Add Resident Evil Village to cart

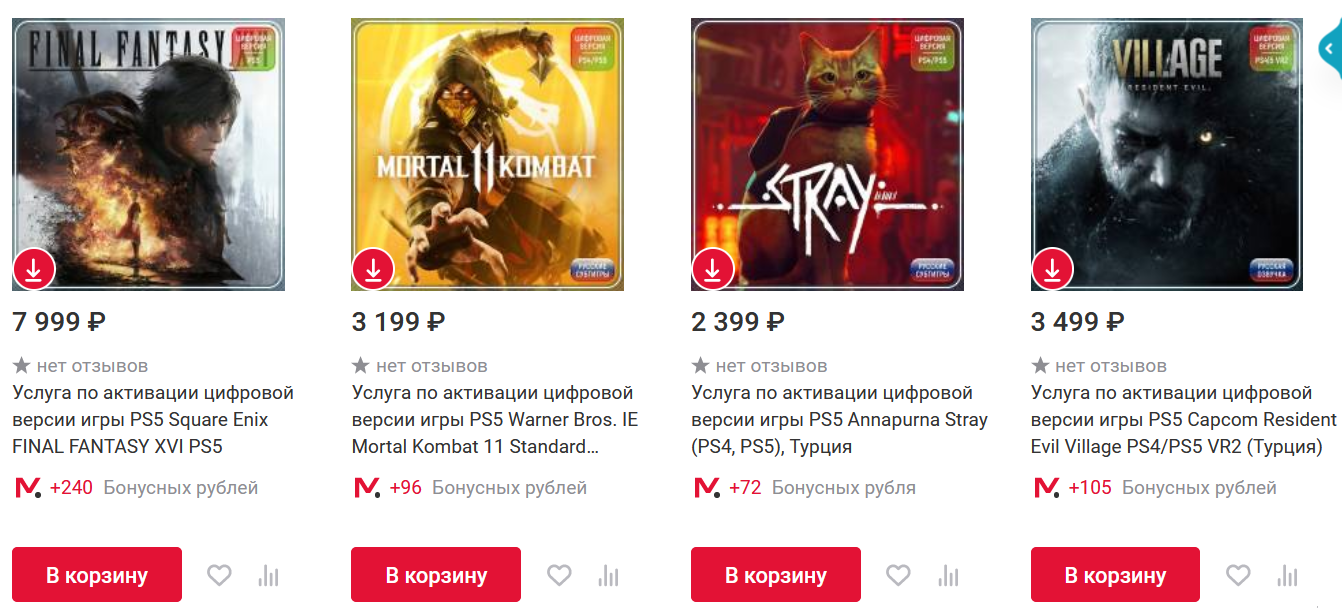pos(1115,575)
